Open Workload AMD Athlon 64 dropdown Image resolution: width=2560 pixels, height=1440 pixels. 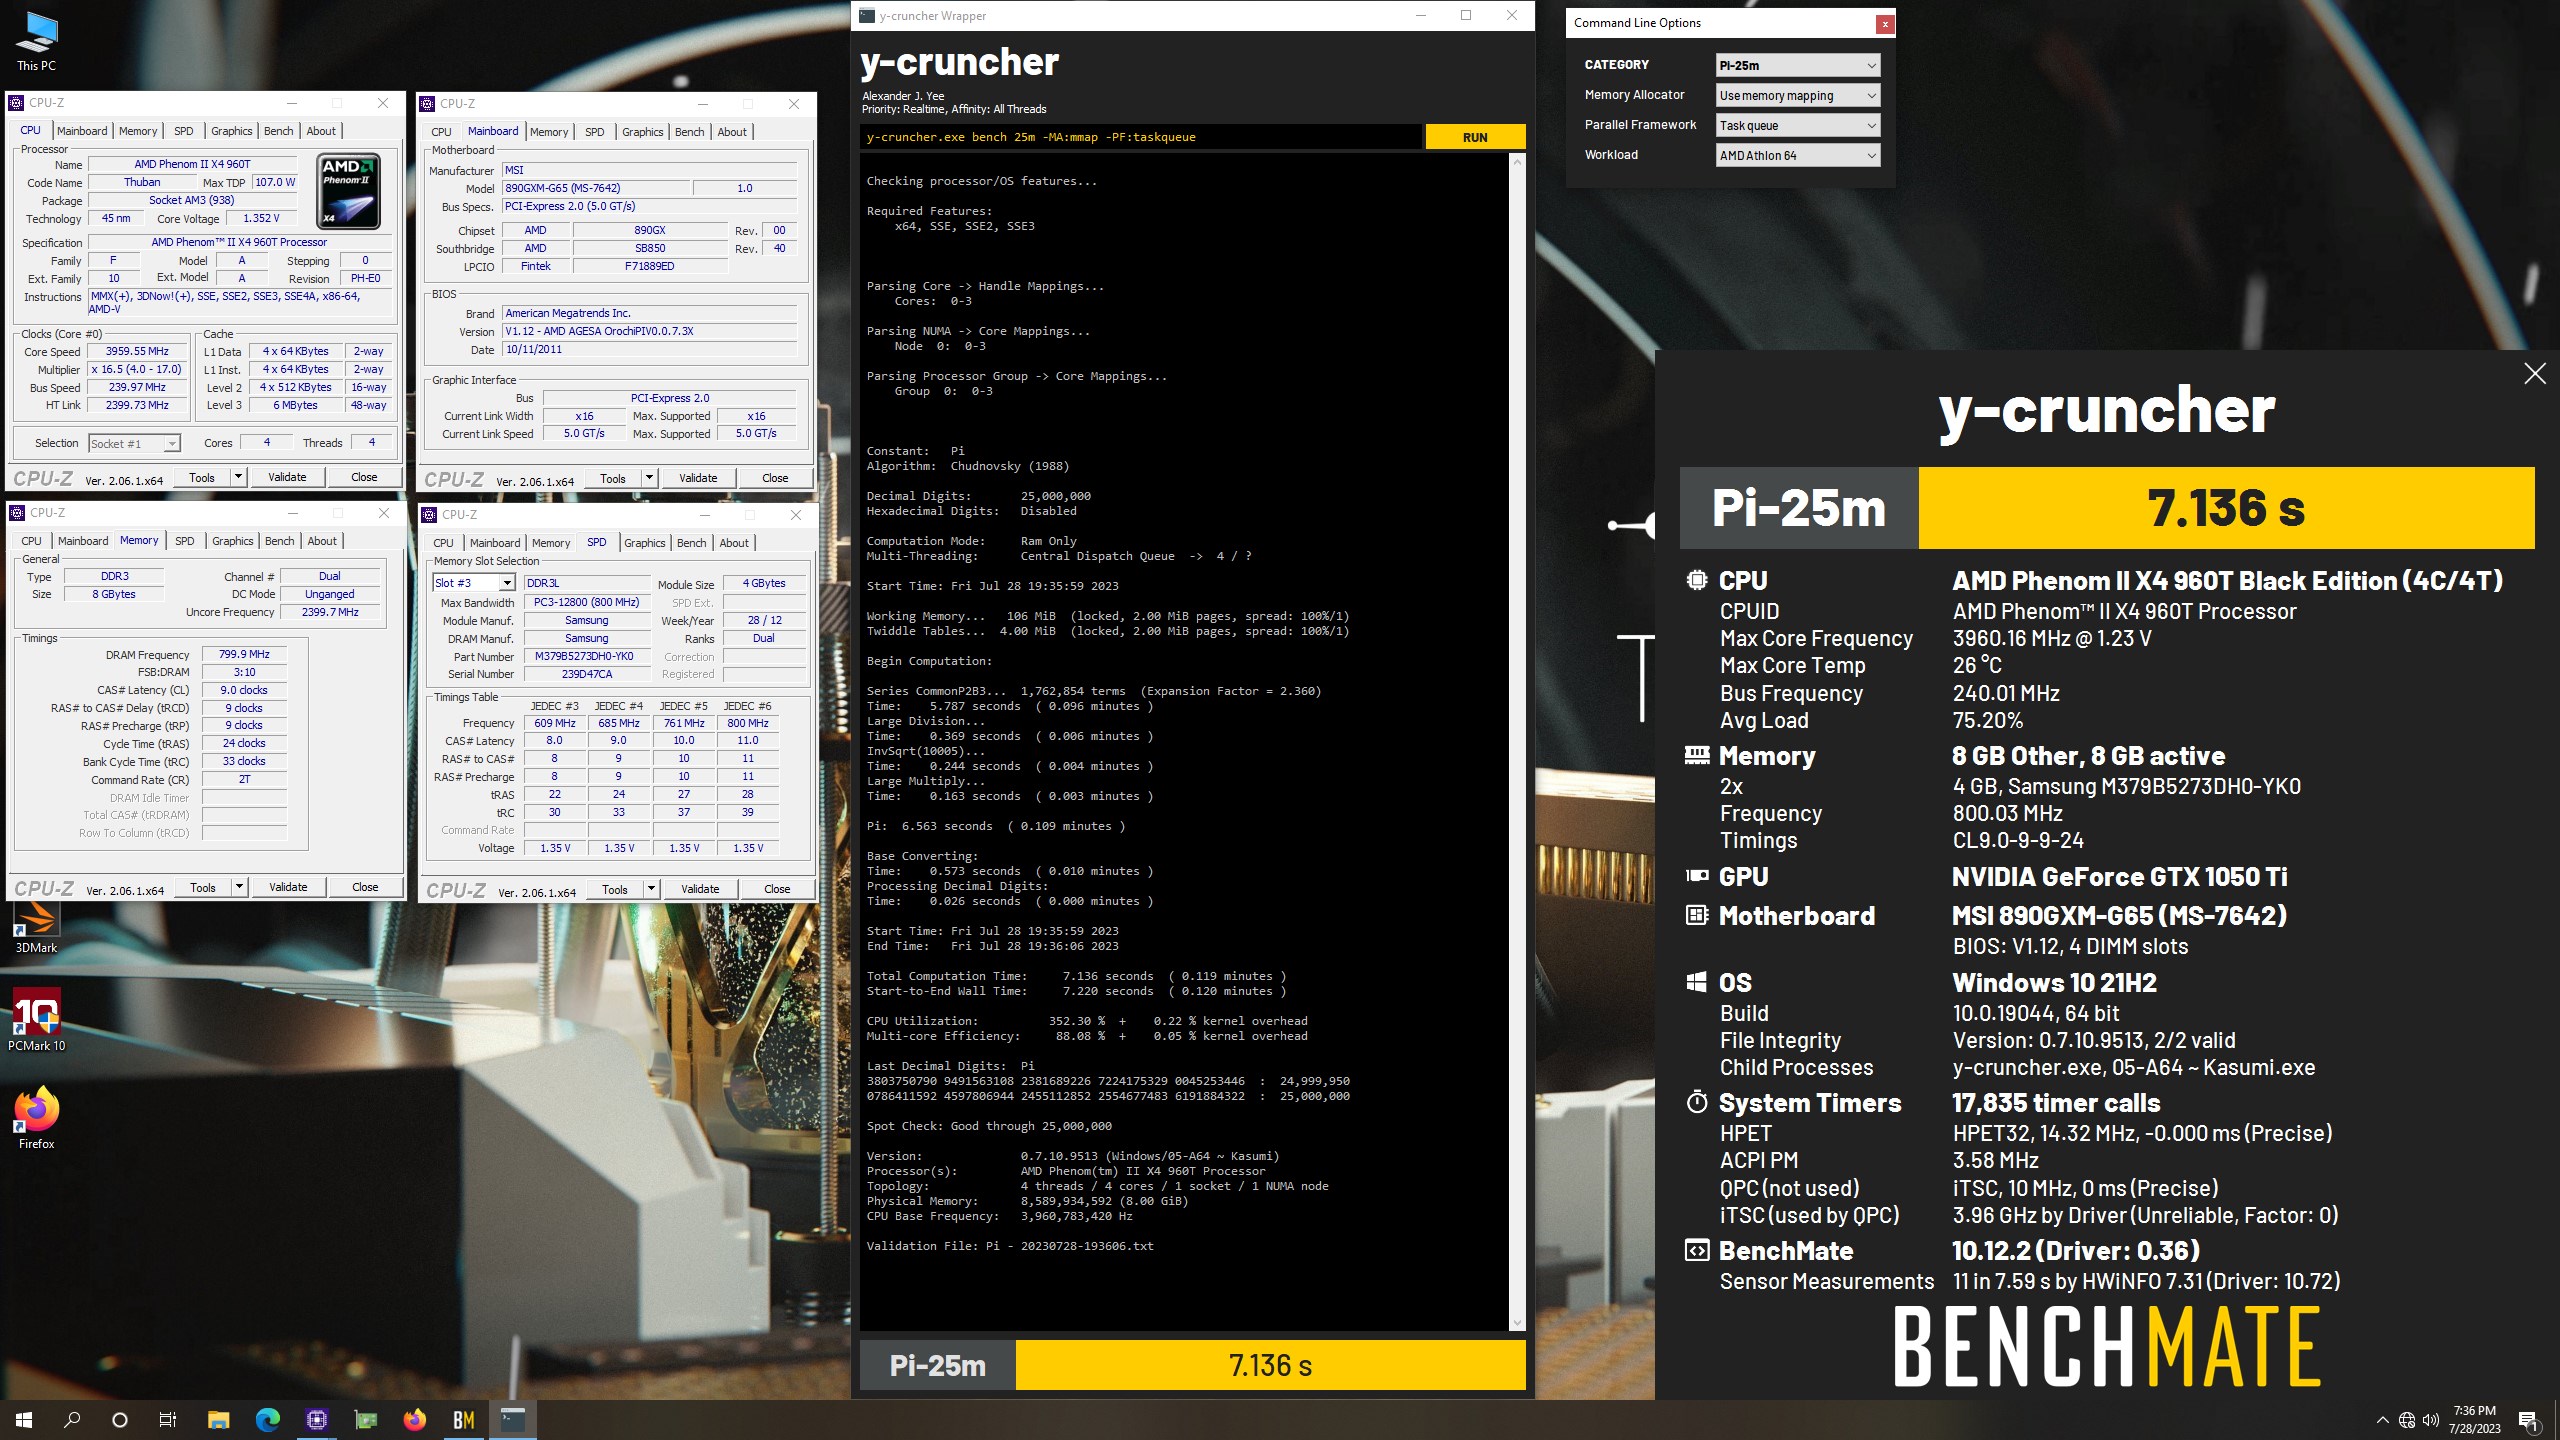point(1798,155)
